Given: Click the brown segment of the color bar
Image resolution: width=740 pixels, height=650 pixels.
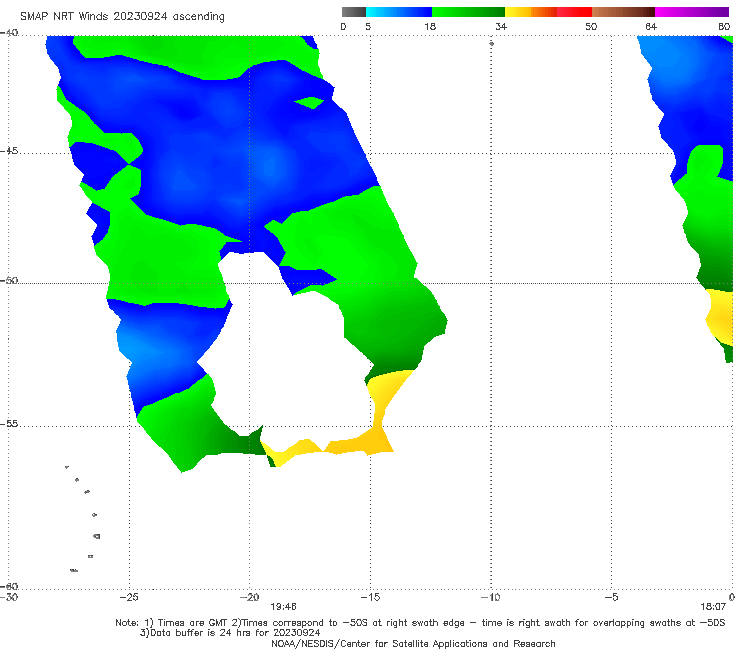Looking at the screenshot, I should (623, 12).
